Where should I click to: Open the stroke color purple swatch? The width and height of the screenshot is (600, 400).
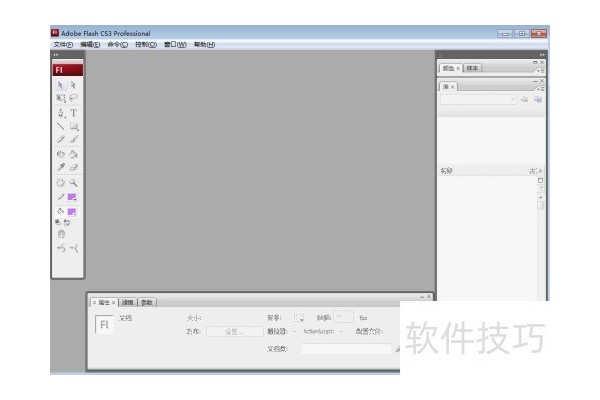(x=72, y=197)
